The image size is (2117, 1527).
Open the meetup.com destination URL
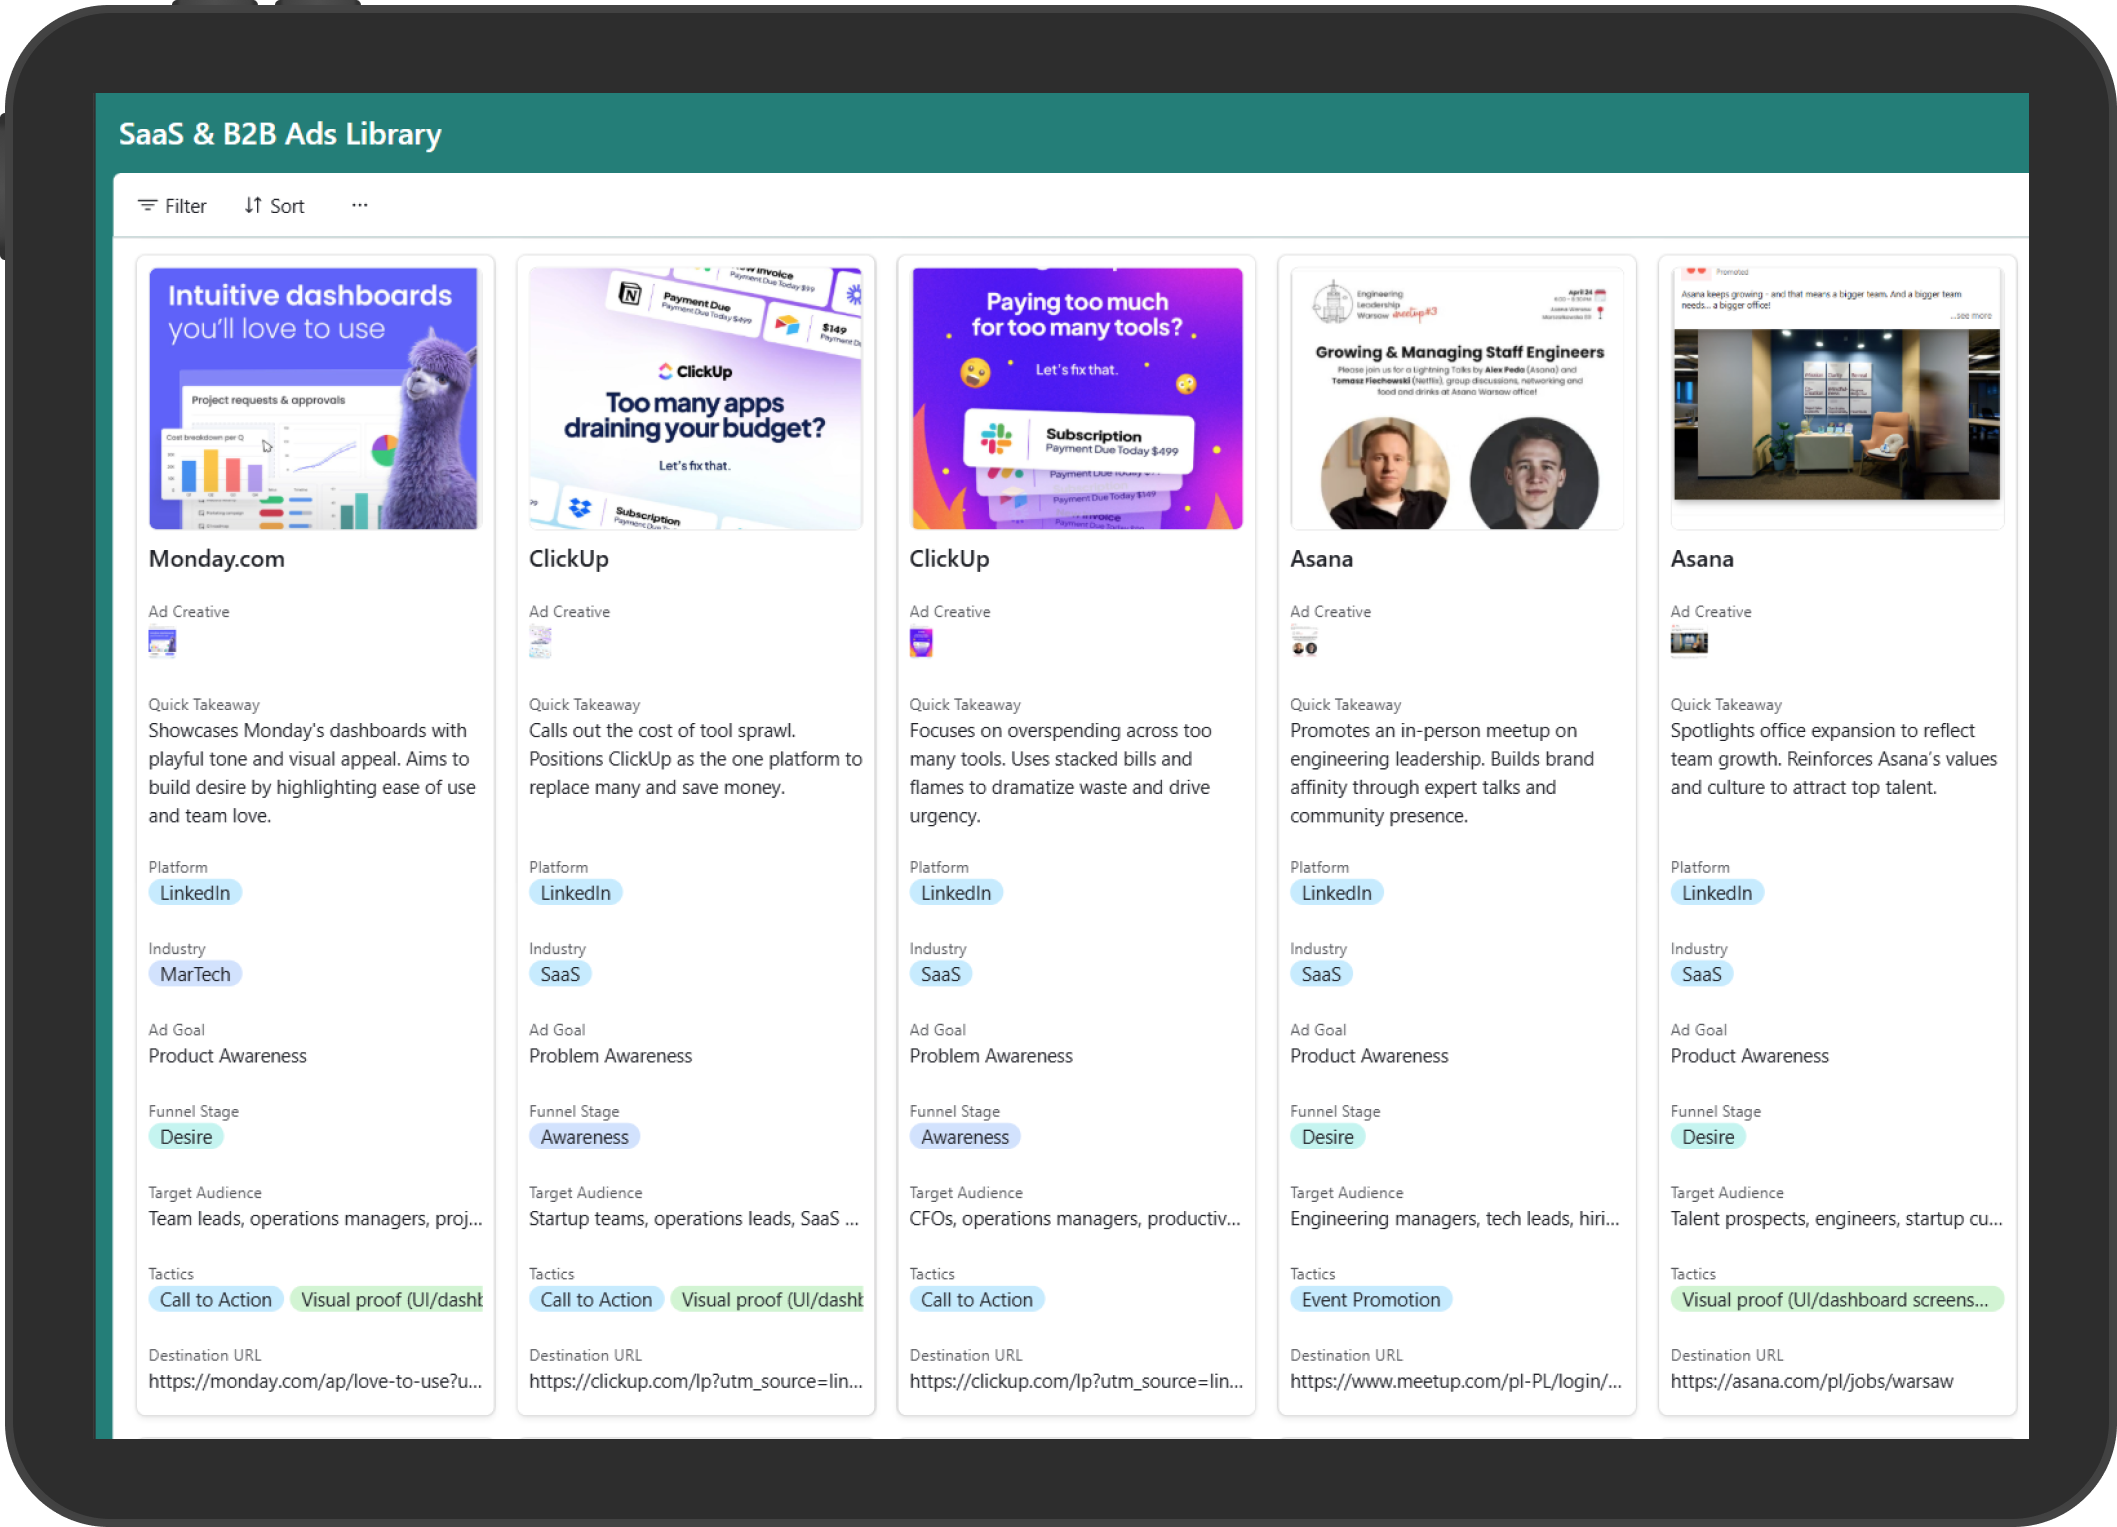1455,1381
